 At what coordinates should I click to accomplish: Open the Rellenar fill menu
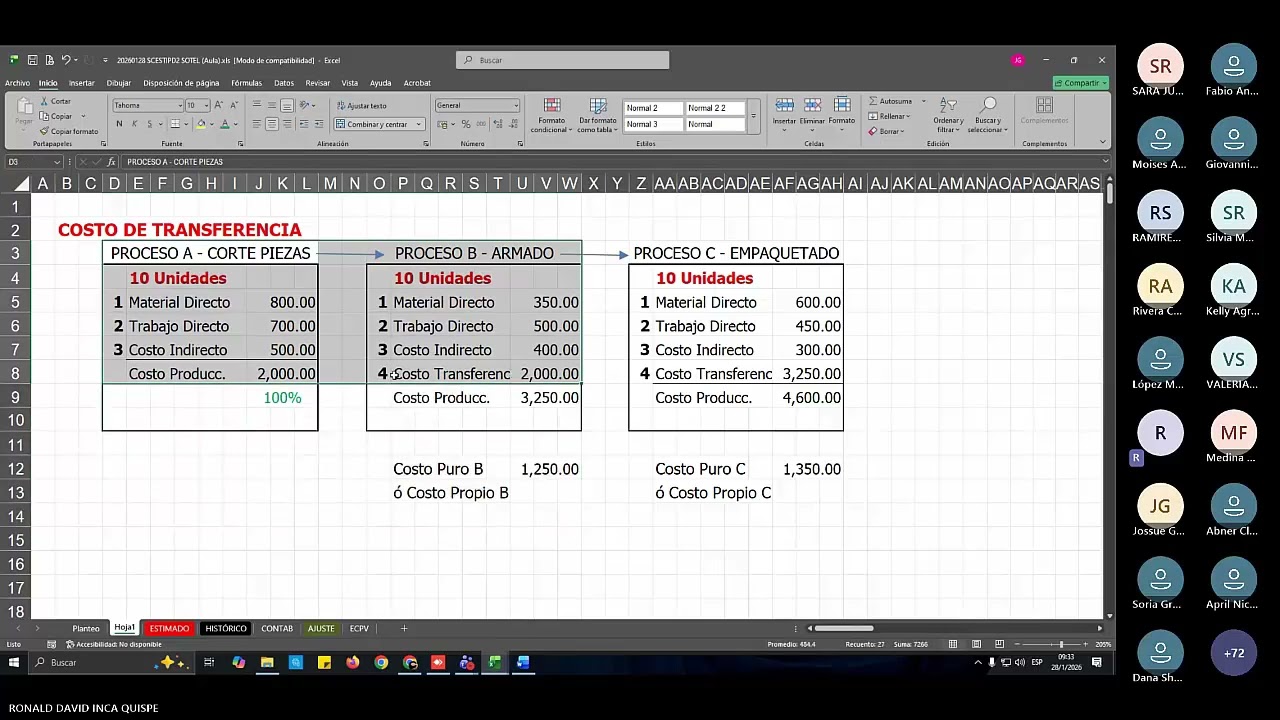tap(887, 116)
